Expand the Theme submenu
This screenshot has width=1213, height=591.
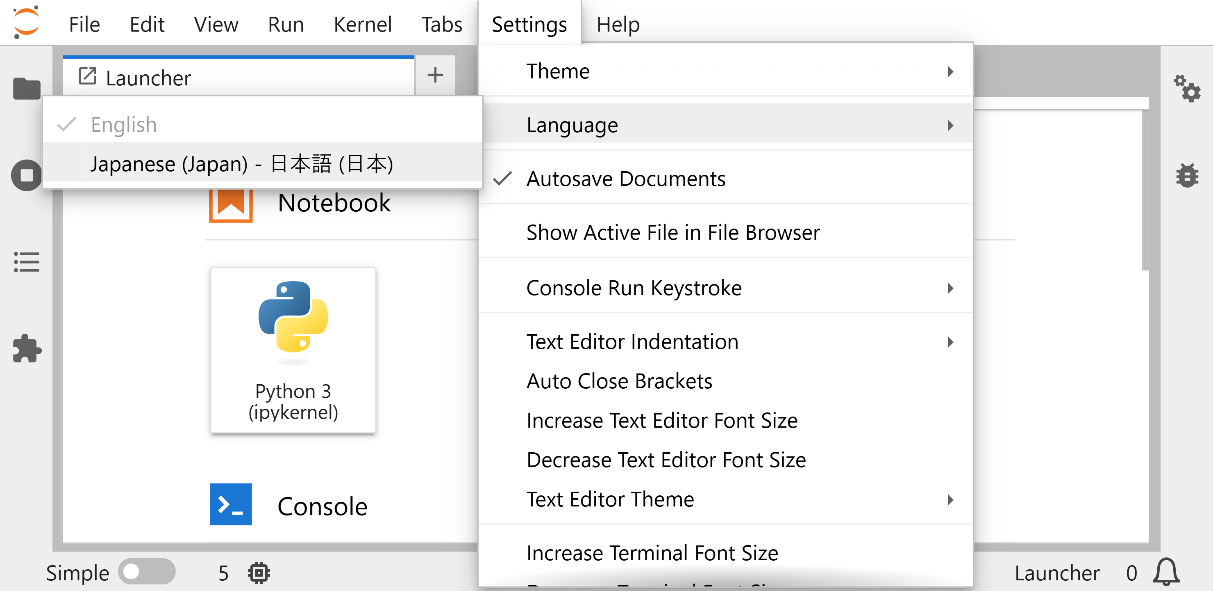point(725,71)
